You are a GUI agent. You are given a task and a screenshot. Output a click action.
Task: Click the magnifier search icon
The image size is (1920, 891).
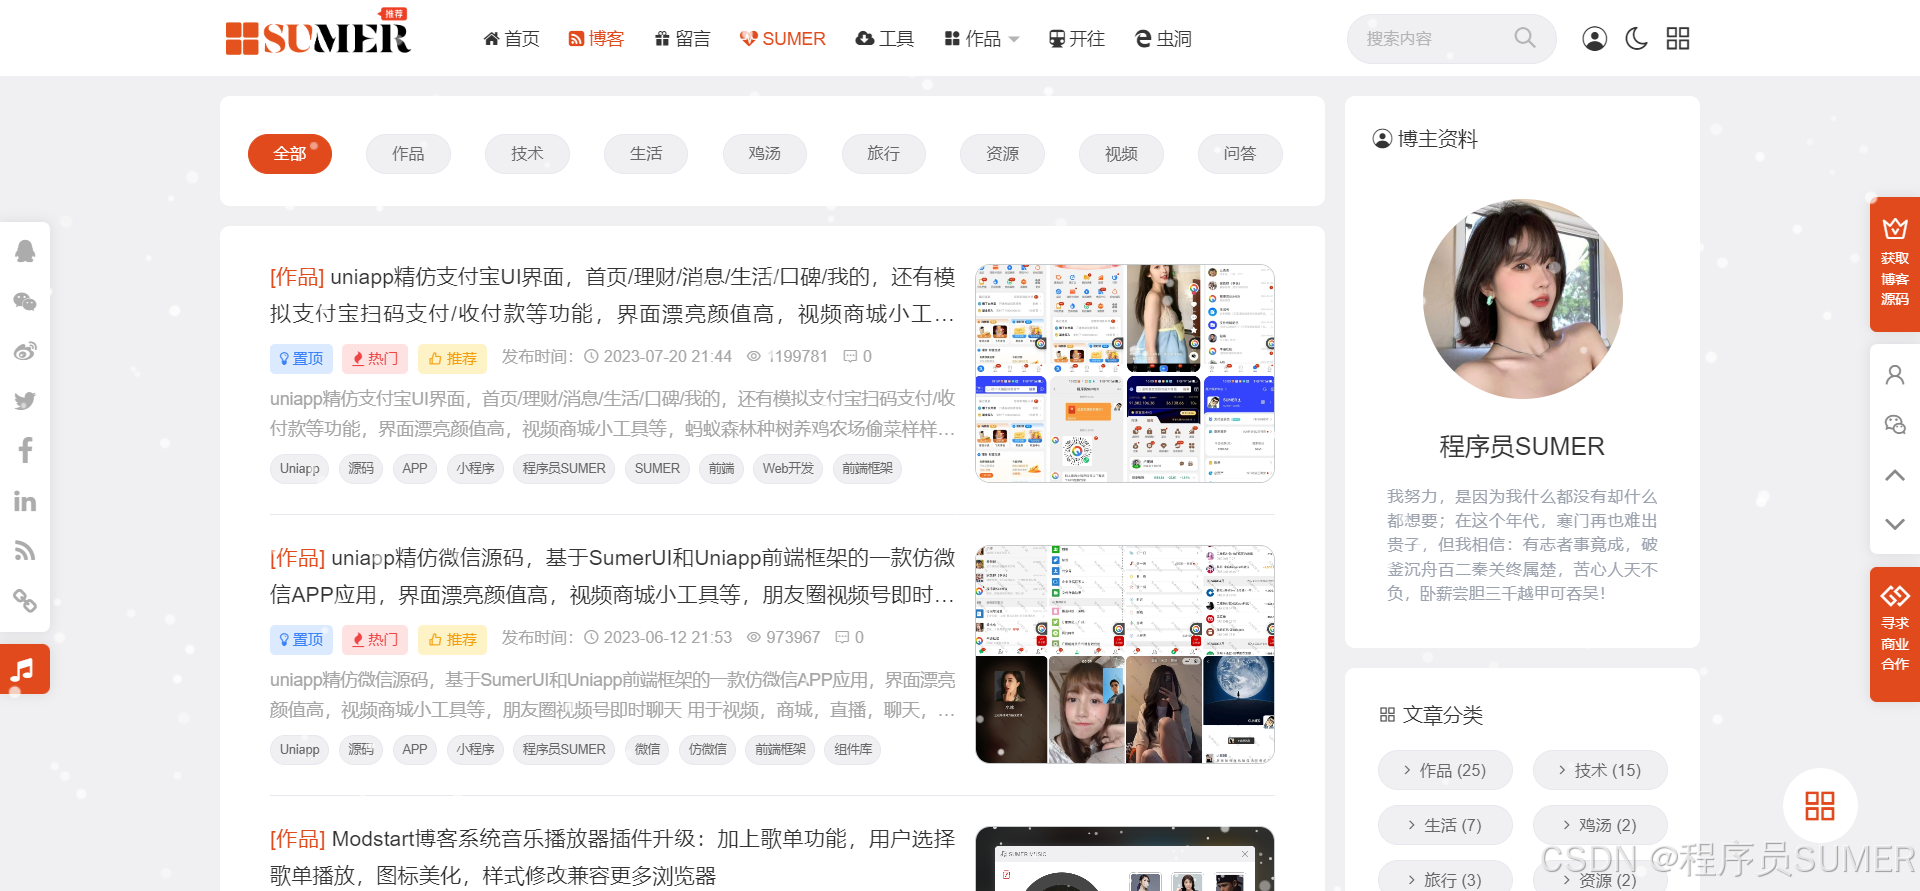pyautogui.click(x=1524, y=38)
